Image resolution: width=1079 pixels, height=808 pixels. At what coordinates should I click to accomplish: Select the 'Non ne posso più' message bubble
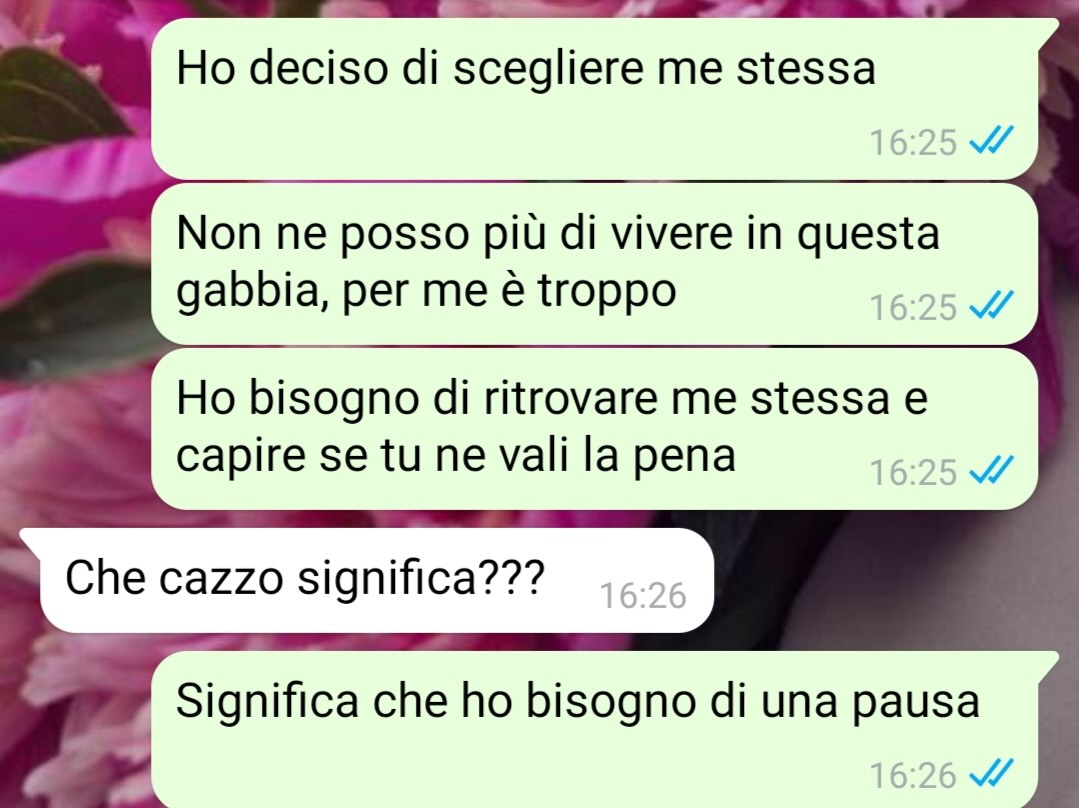coord(595,264)
